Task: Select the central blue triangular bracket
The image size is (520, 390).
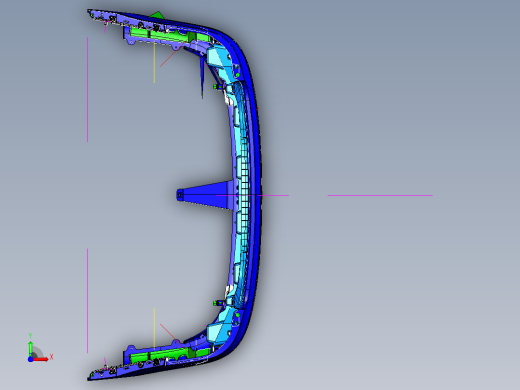Action: pos(204,194)
